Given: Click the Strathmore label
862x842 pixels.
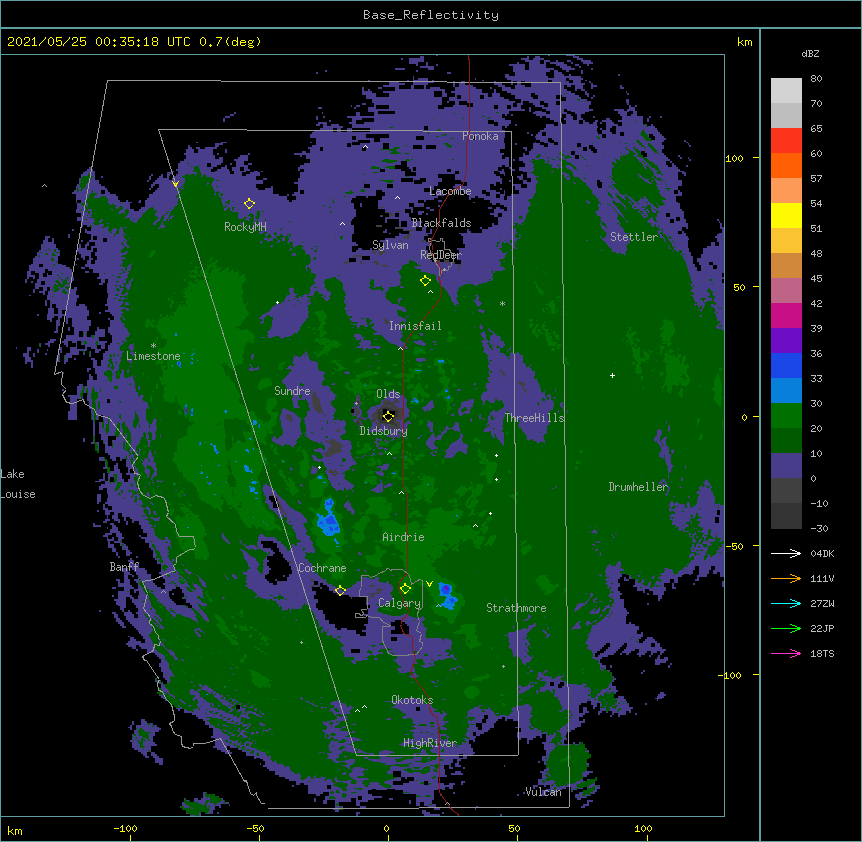Looking at the screenshot, I should click(x=516, y=608).
